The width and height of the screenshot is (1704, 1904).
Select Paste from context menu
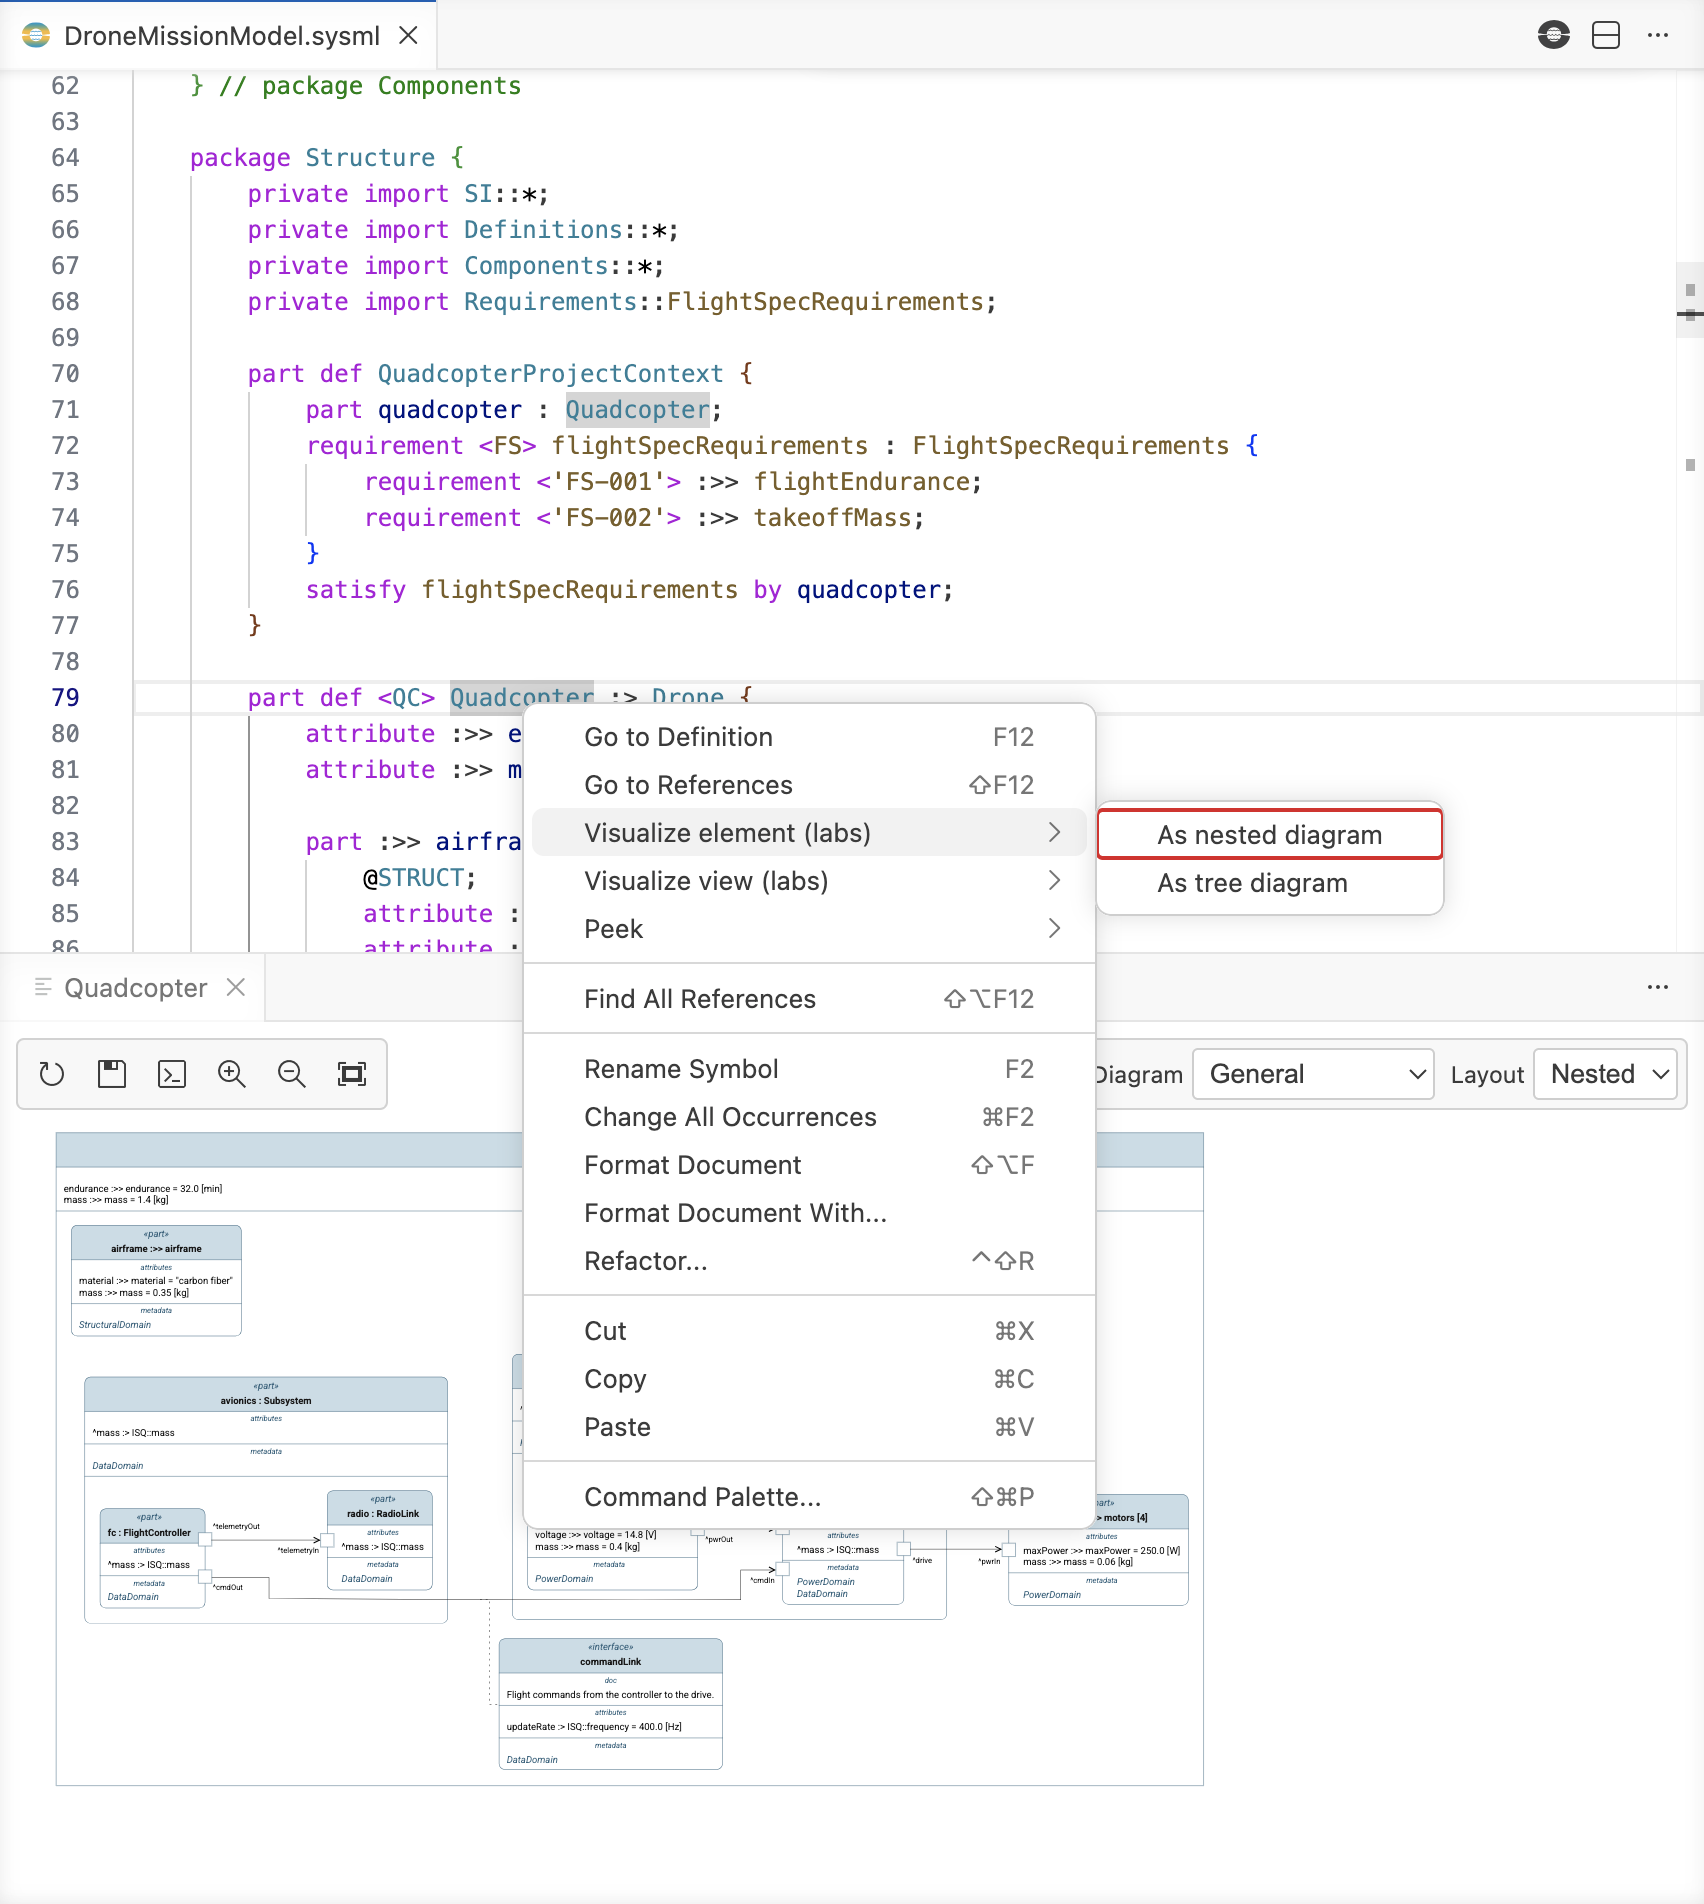(809, 1427)
